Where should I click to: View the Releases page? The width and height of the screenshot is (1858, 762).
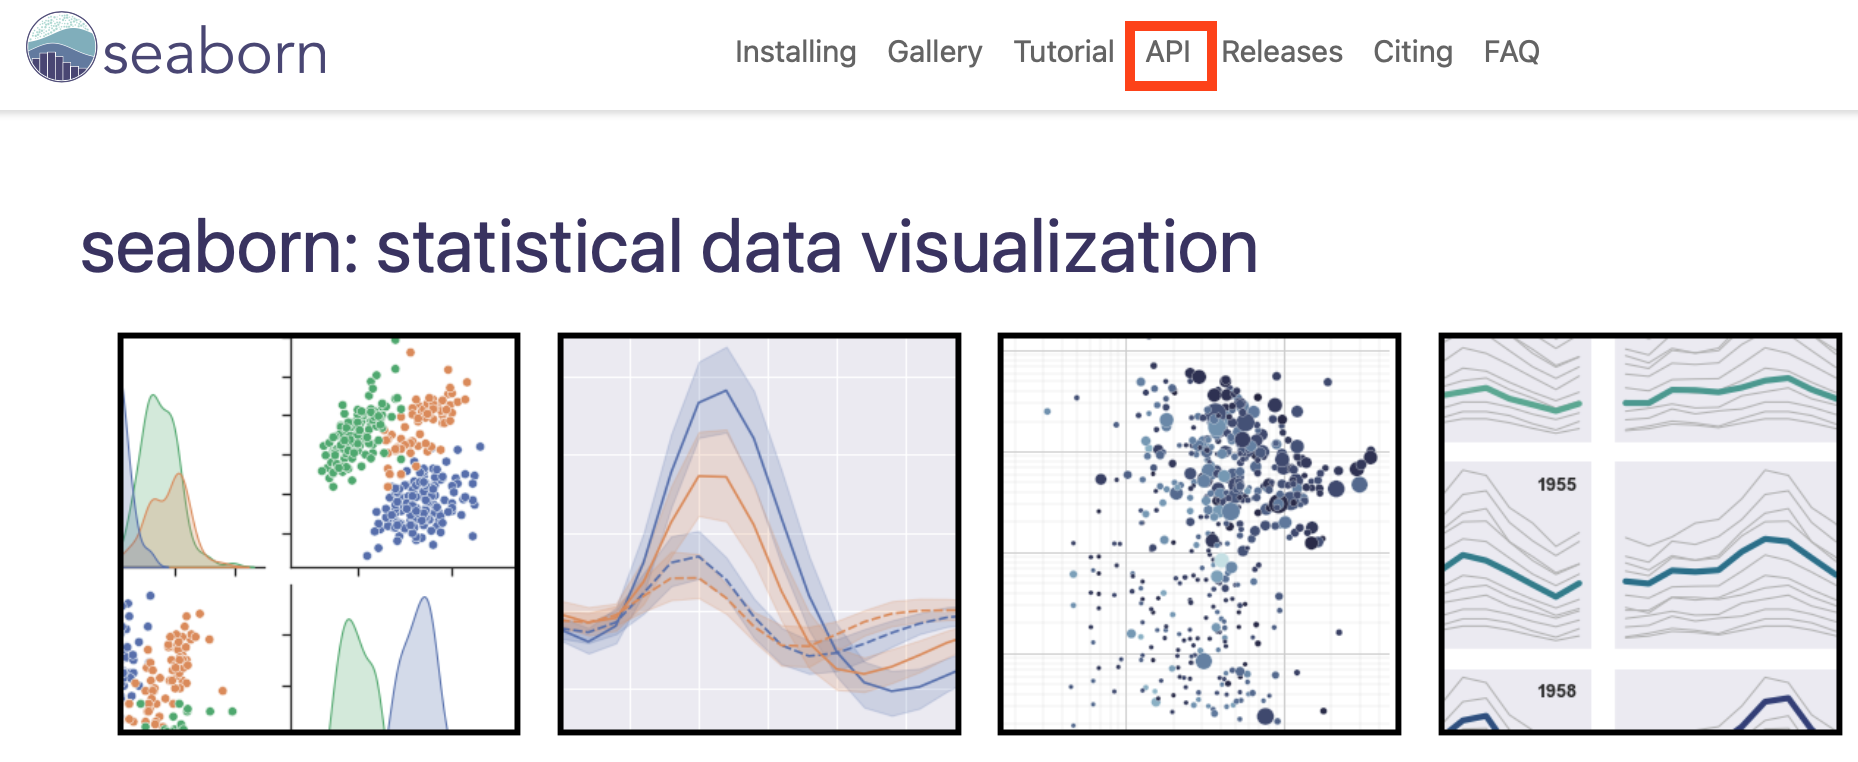1281,52
